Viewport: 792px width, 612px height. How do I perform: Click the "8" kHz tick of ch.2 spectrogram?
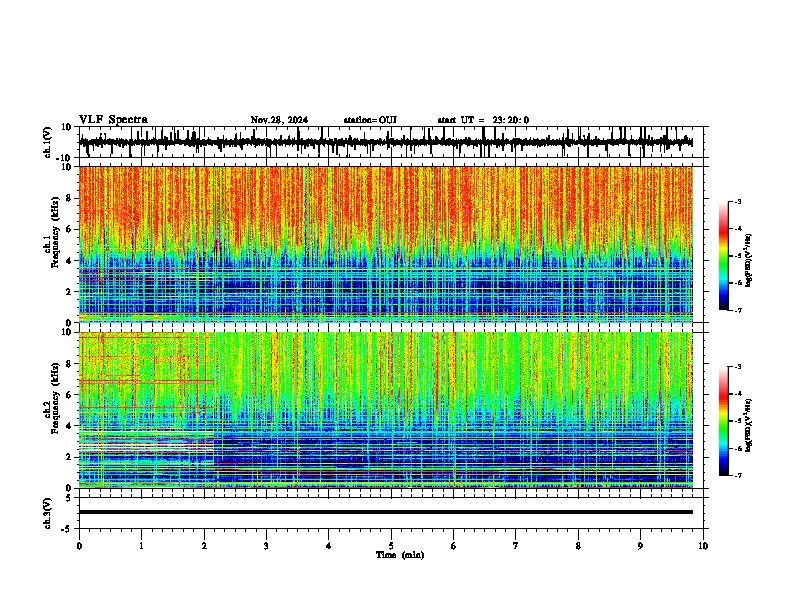click(70, 364)
